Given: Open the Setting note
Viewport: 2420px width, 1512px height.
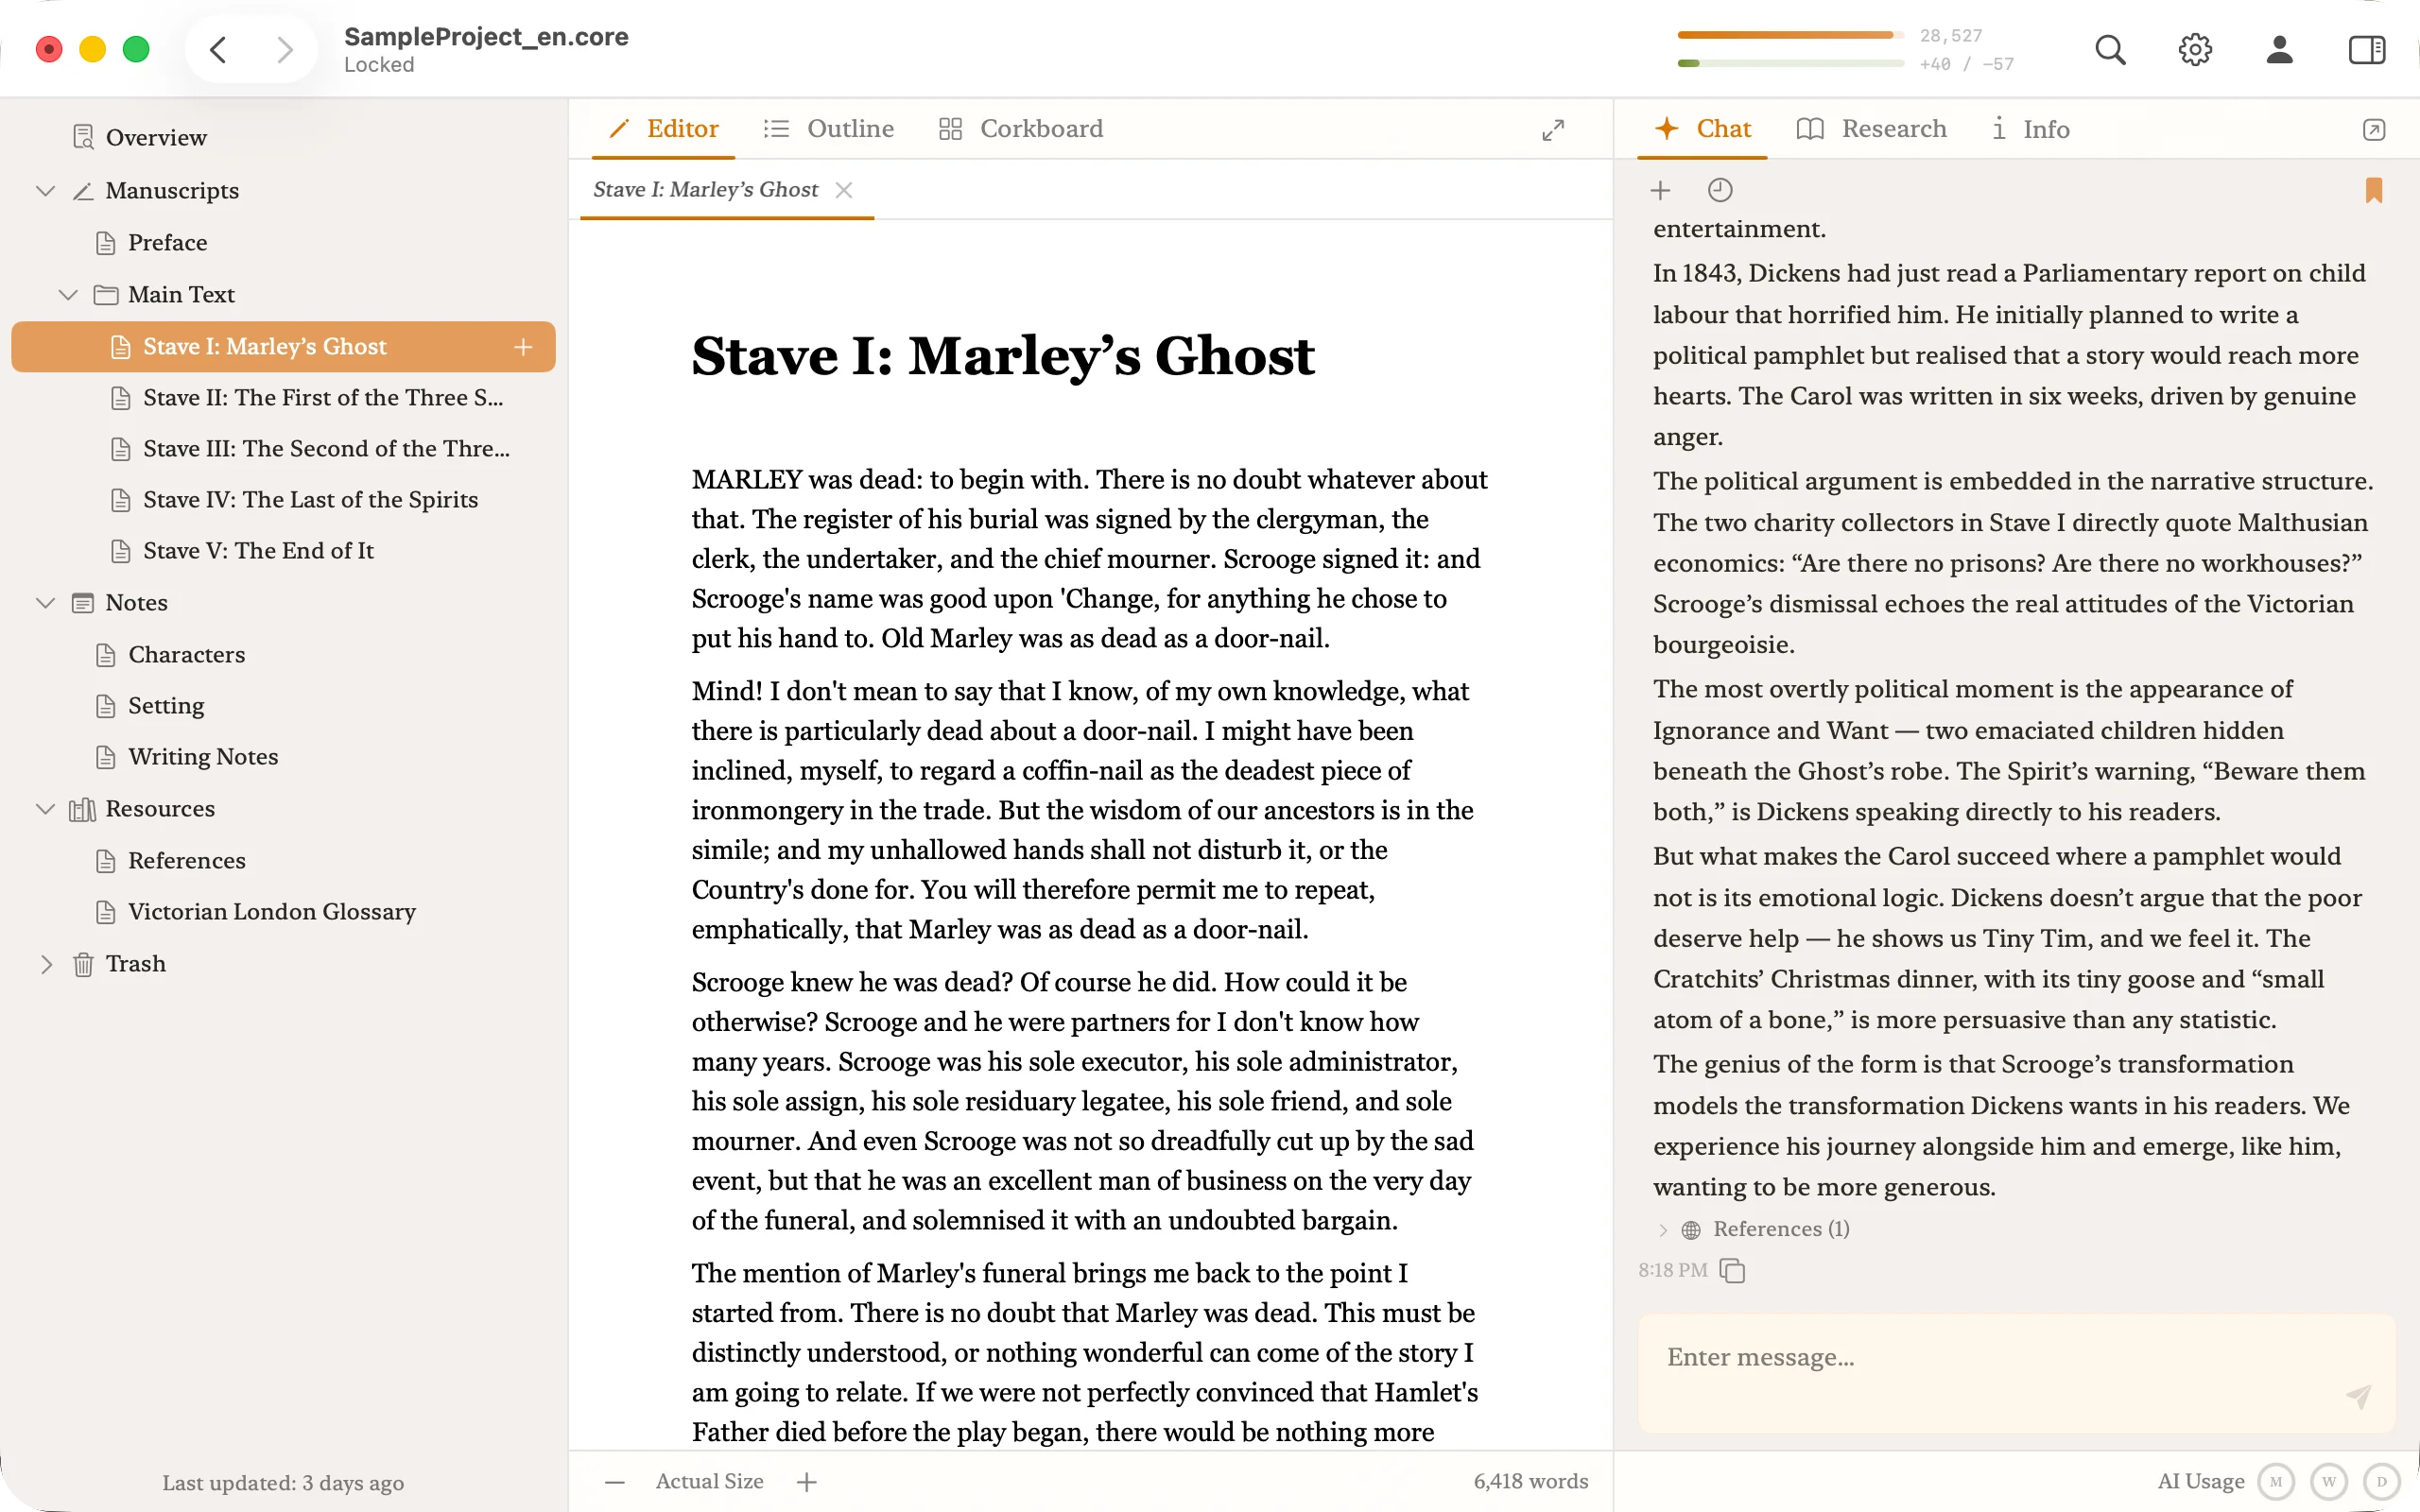Looking at the screenshot, I should [166, 706].
